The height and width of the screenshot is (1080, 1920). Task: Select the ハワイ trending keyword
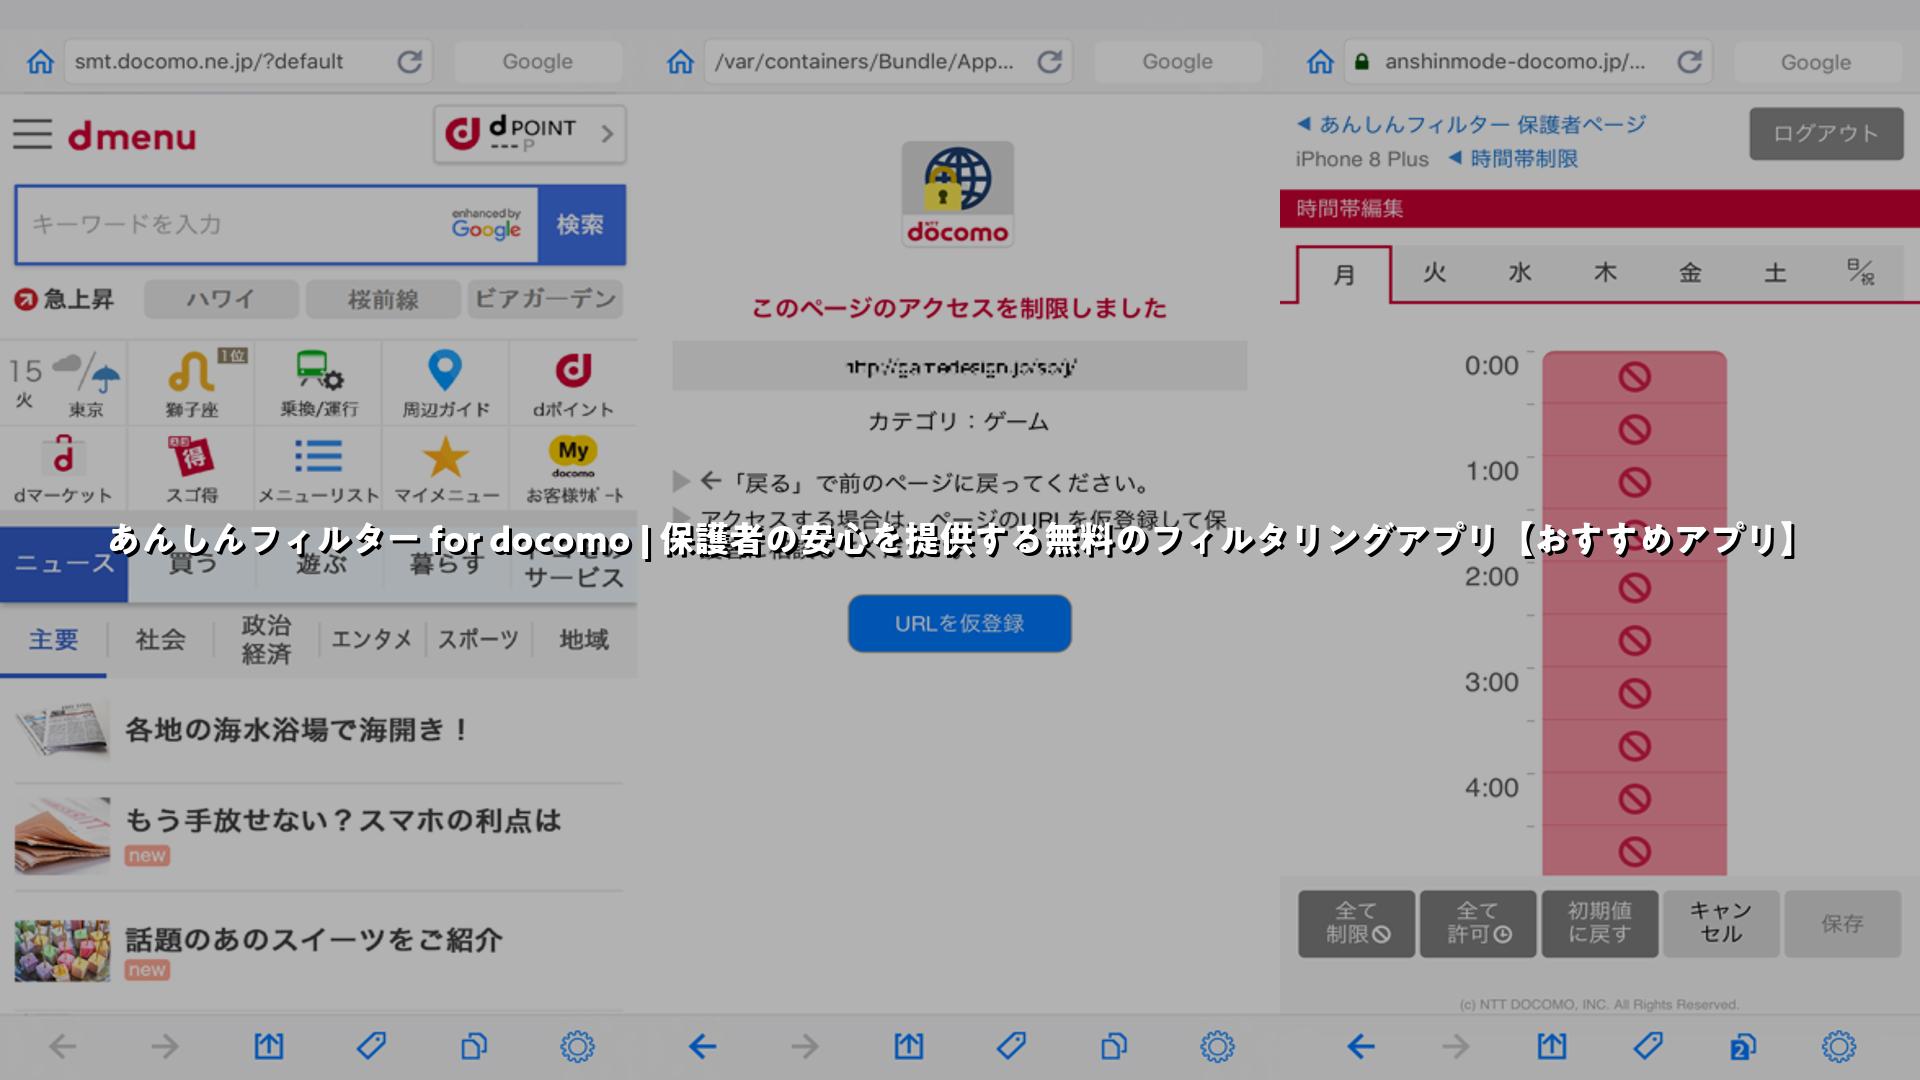[221, 299]
